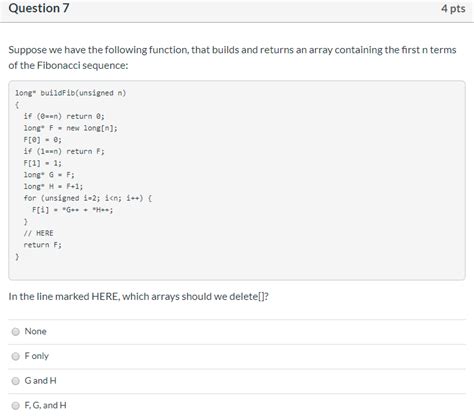Click the '4 pts' score label

(453, 8)
